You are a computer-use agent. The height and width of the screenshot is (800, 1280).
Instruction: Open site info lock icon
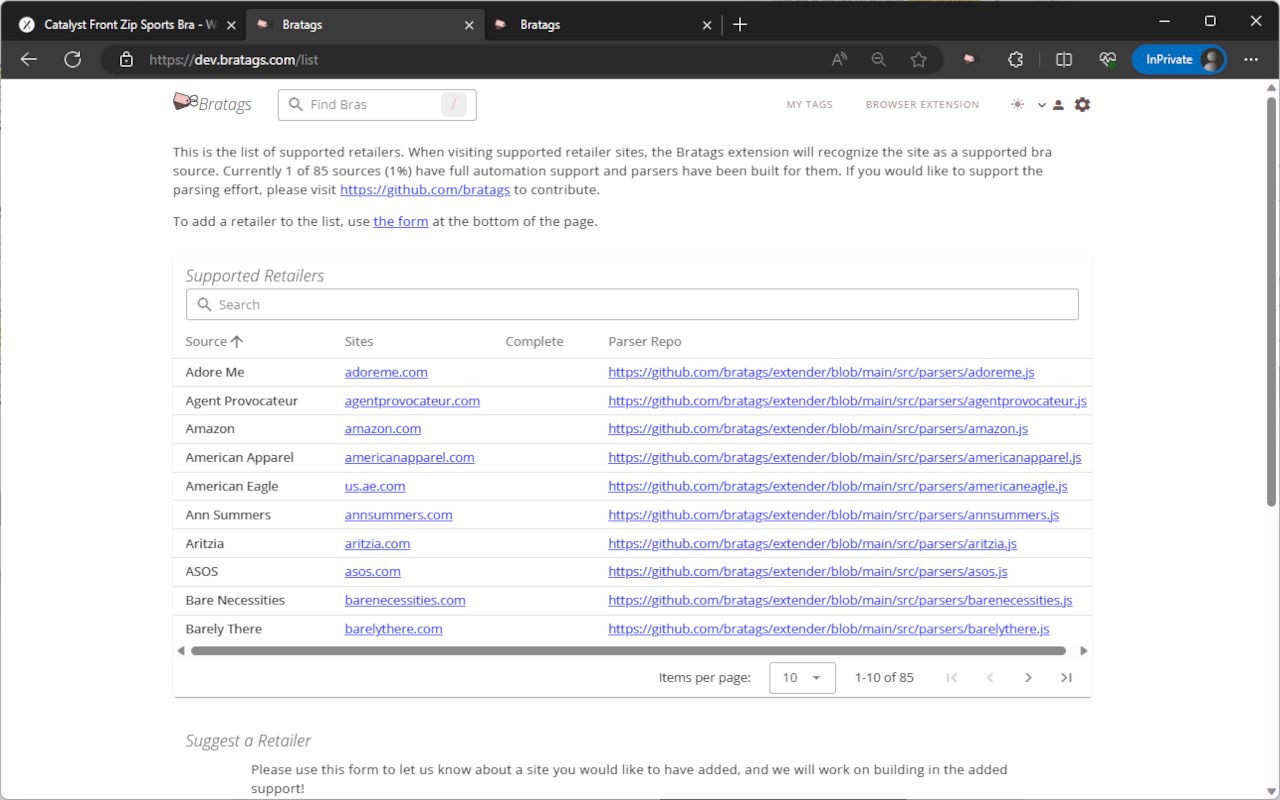click(x=126, y=60)
